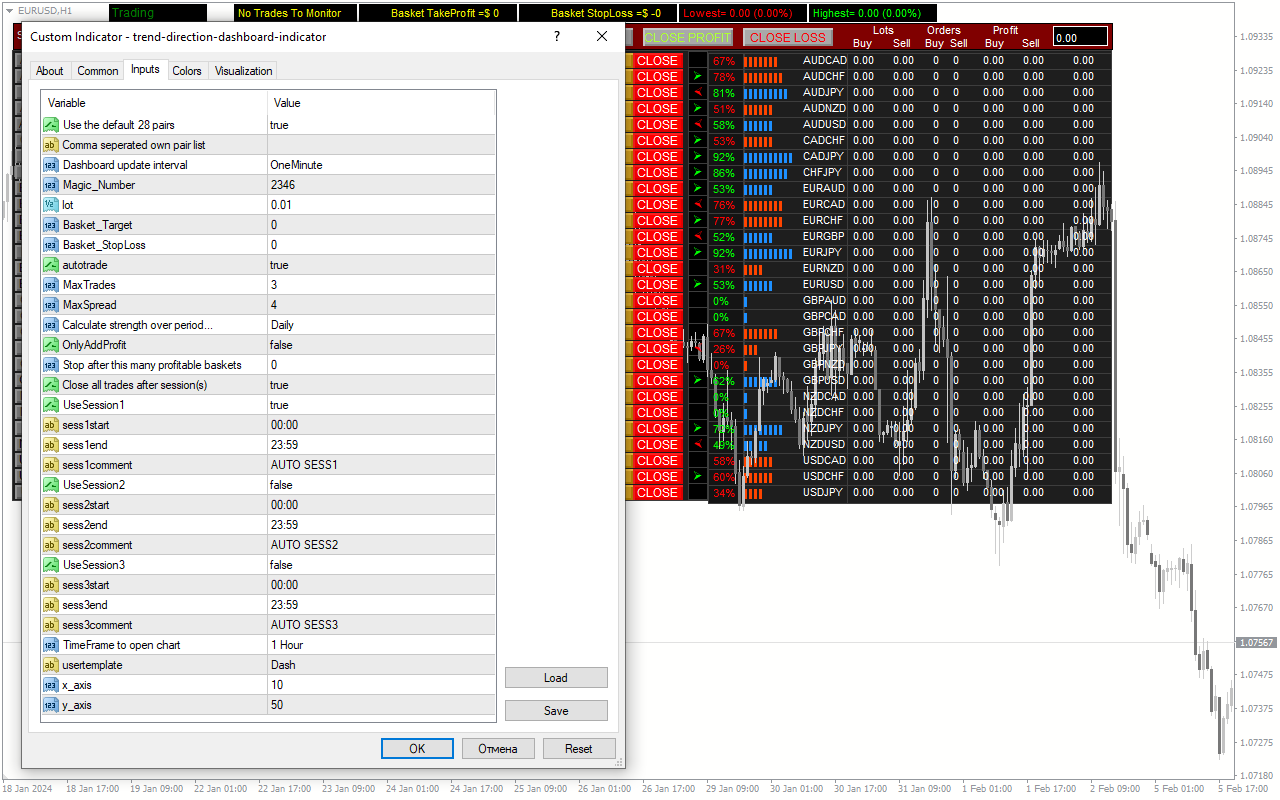
Task: Click the CLOSE button for AUDCAD
Action: pos(657,60)
